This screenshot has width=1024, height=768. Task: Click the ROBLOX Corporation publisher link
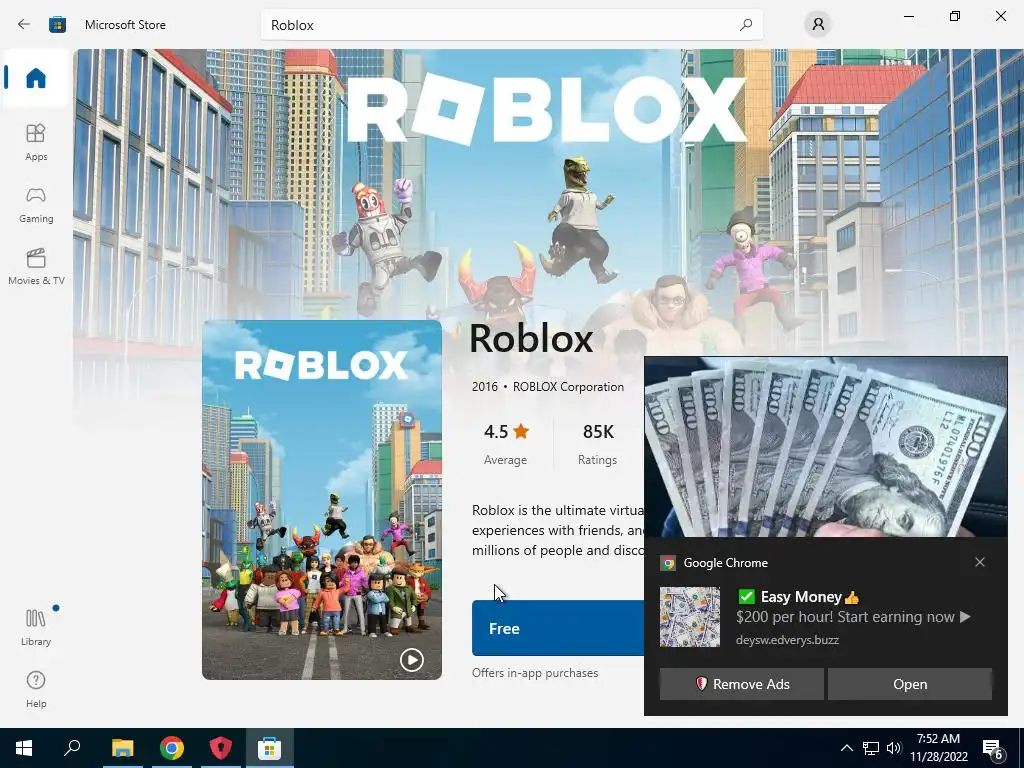pos(568,387)
